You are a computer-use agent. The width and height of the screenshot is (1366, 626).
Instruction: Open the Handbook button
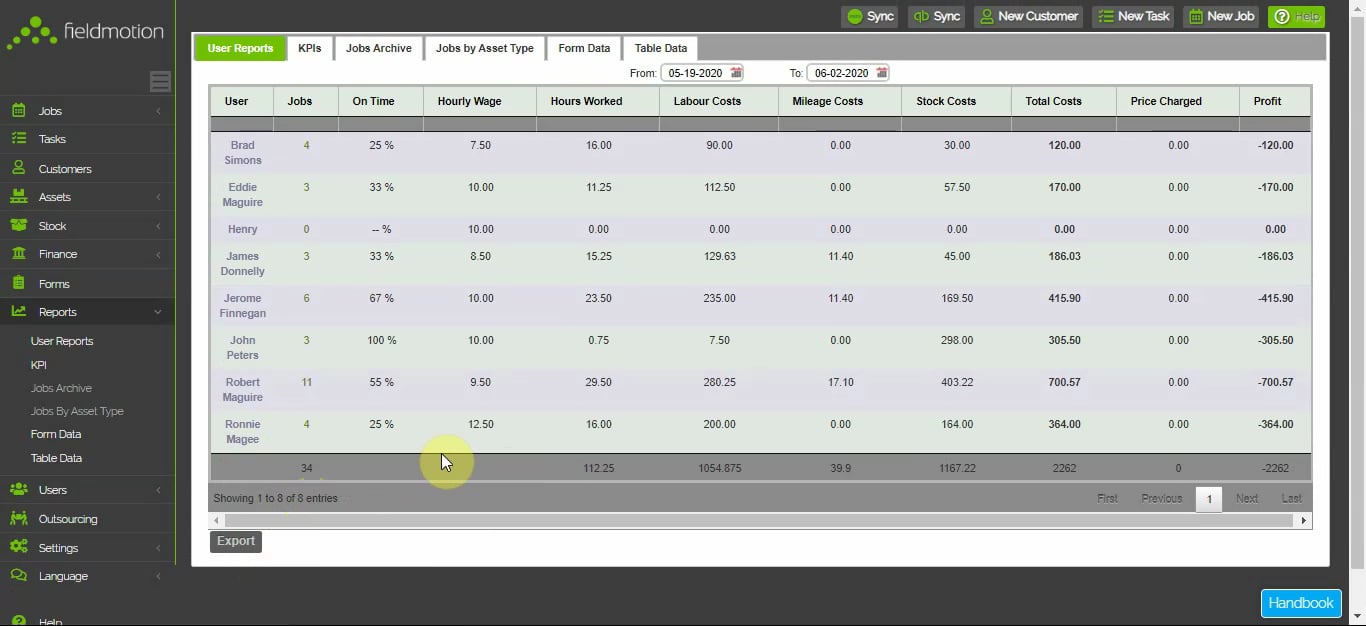[x=1301, y=603]
